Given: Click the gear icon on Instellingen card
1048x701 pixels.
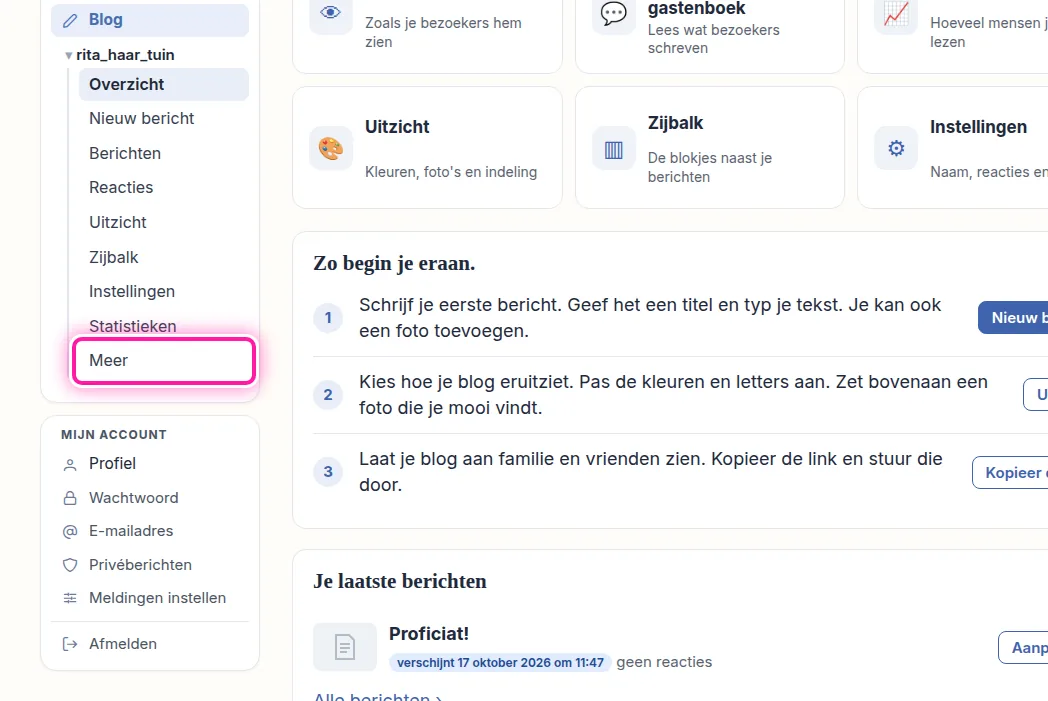Looking at the screenshot, I should [896, 148].
